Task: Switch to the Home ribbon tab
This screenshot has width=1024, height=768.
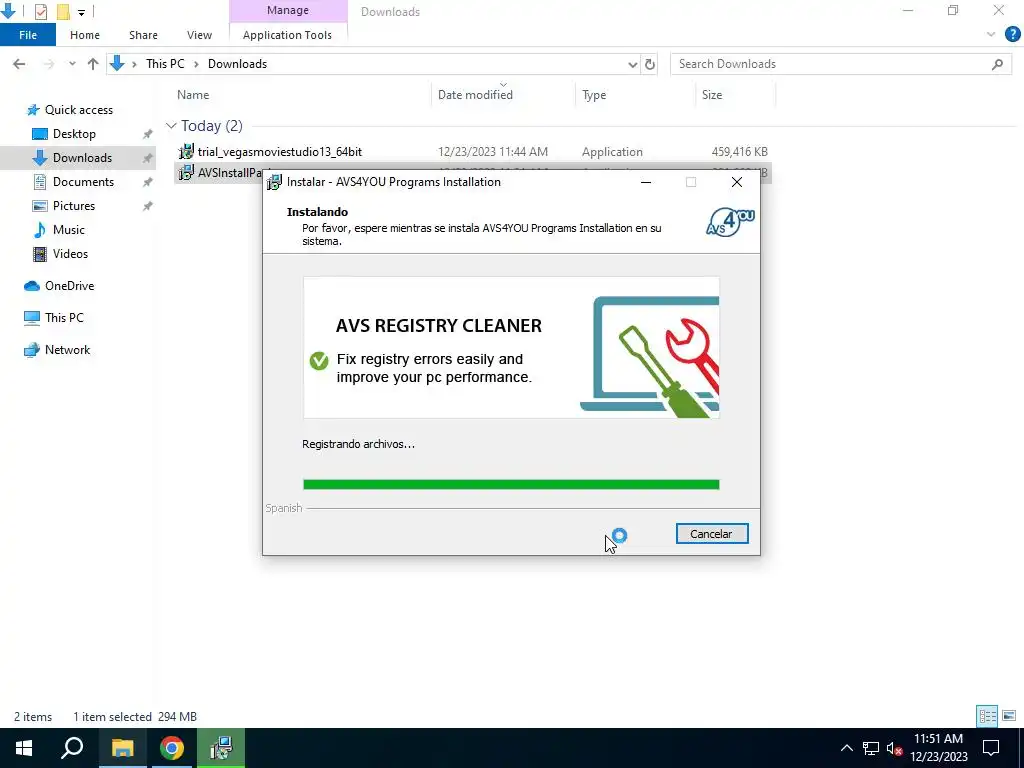Action: click(85, 35)
